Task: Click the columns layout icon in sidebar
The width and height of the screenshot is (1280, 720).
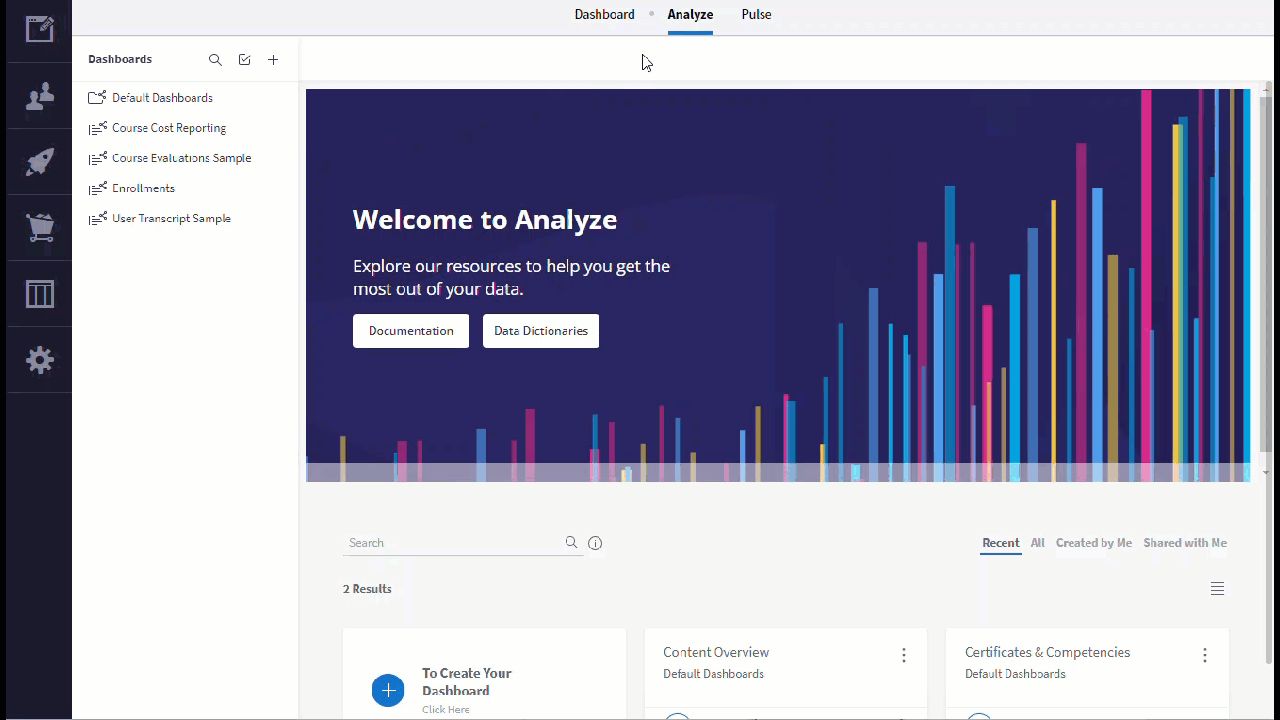Action: [x=40, y=294]
